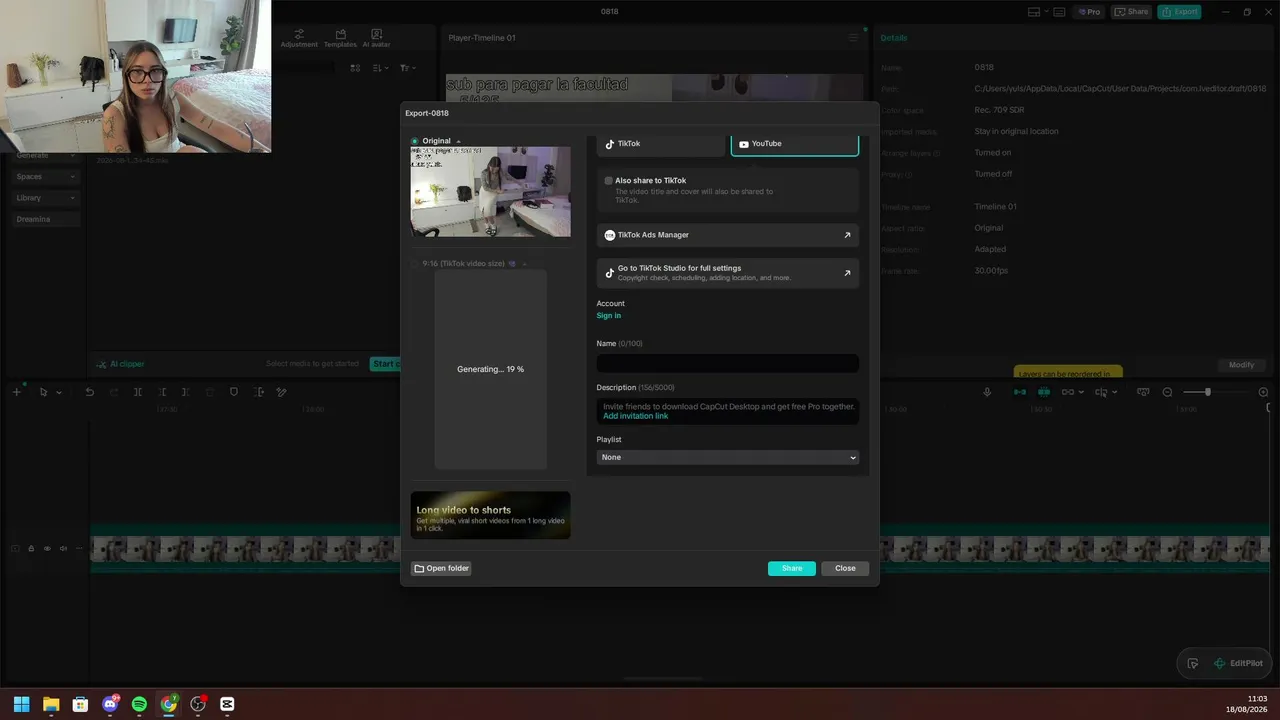The width and height of the screenshot is (1280, 720).
Task: Mute the video track audio
Action: pos(63,548)
